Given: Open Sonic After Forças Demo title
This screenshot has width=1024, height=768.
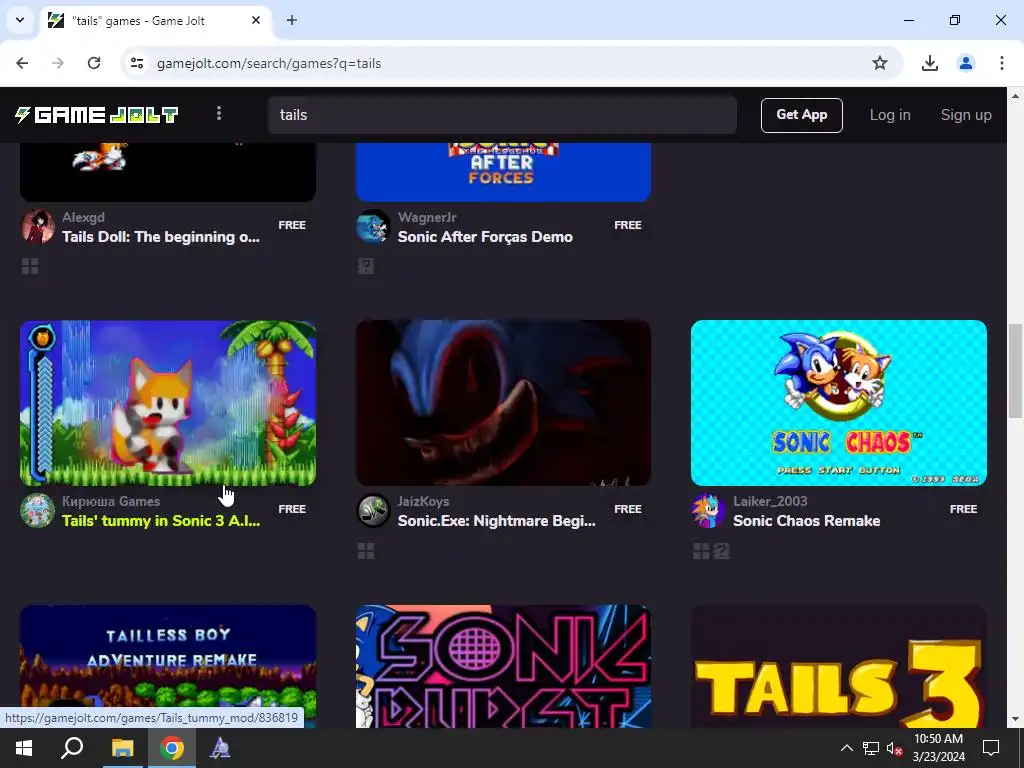Looking at the screenshot, I should [485, 237].
